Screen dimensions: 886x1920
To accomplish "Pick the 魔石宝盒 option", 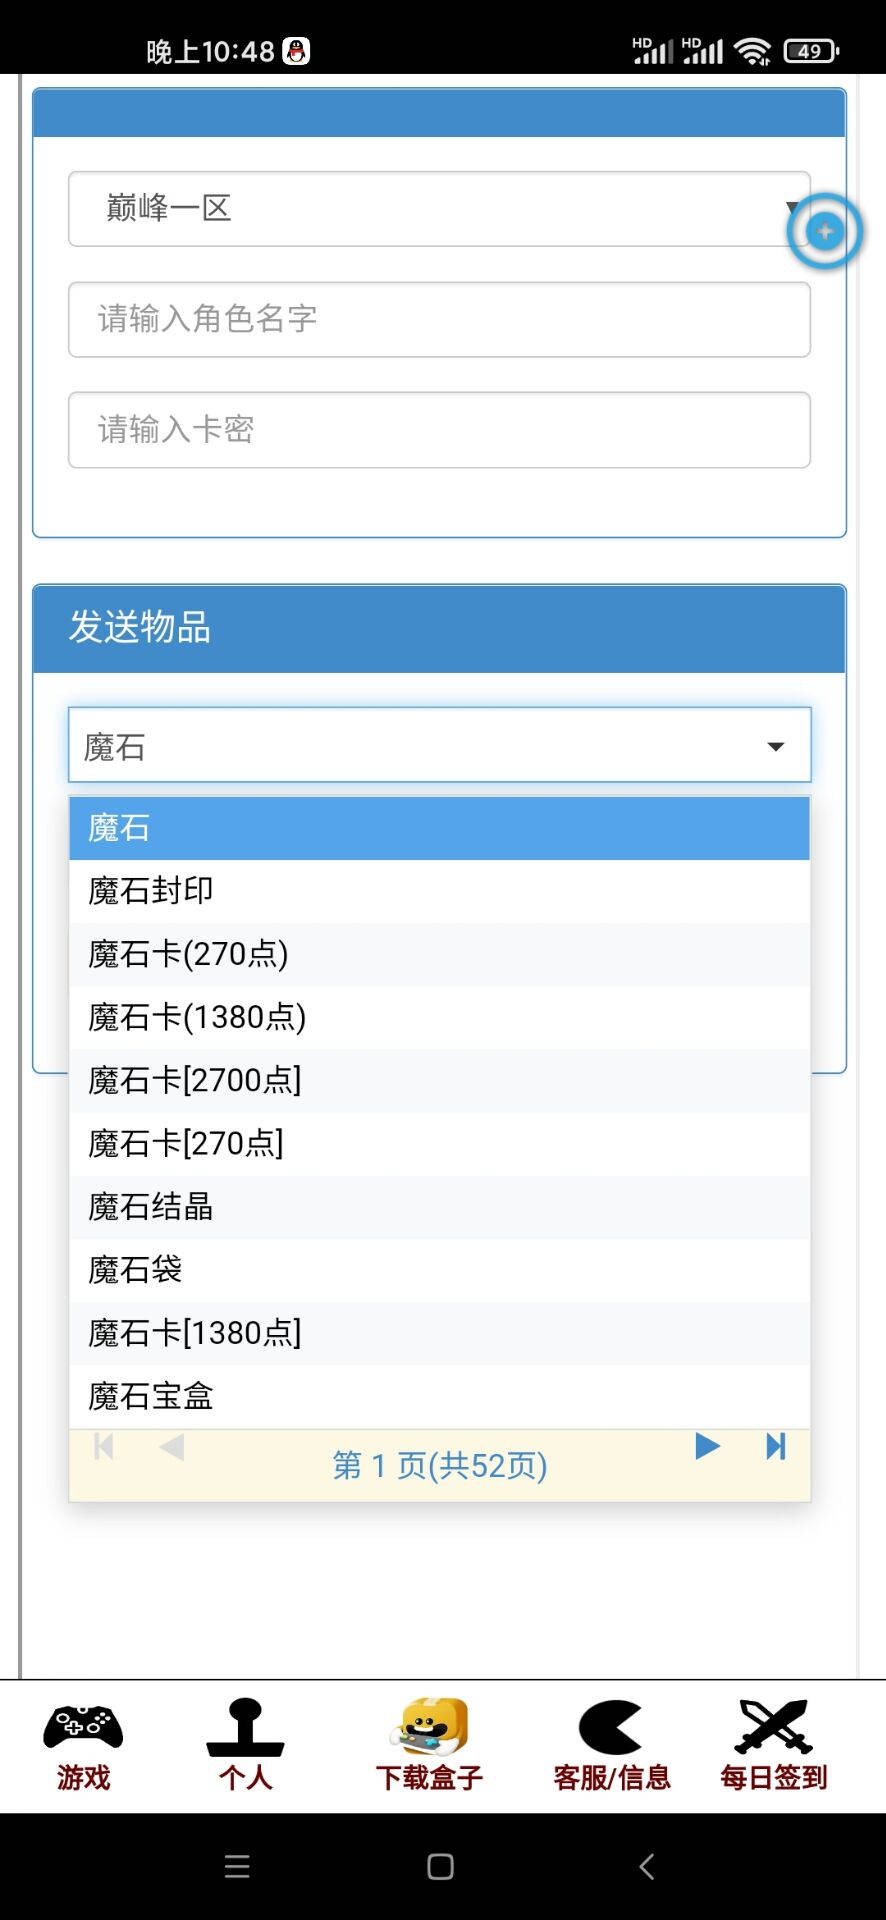I will pos(439,1396).
